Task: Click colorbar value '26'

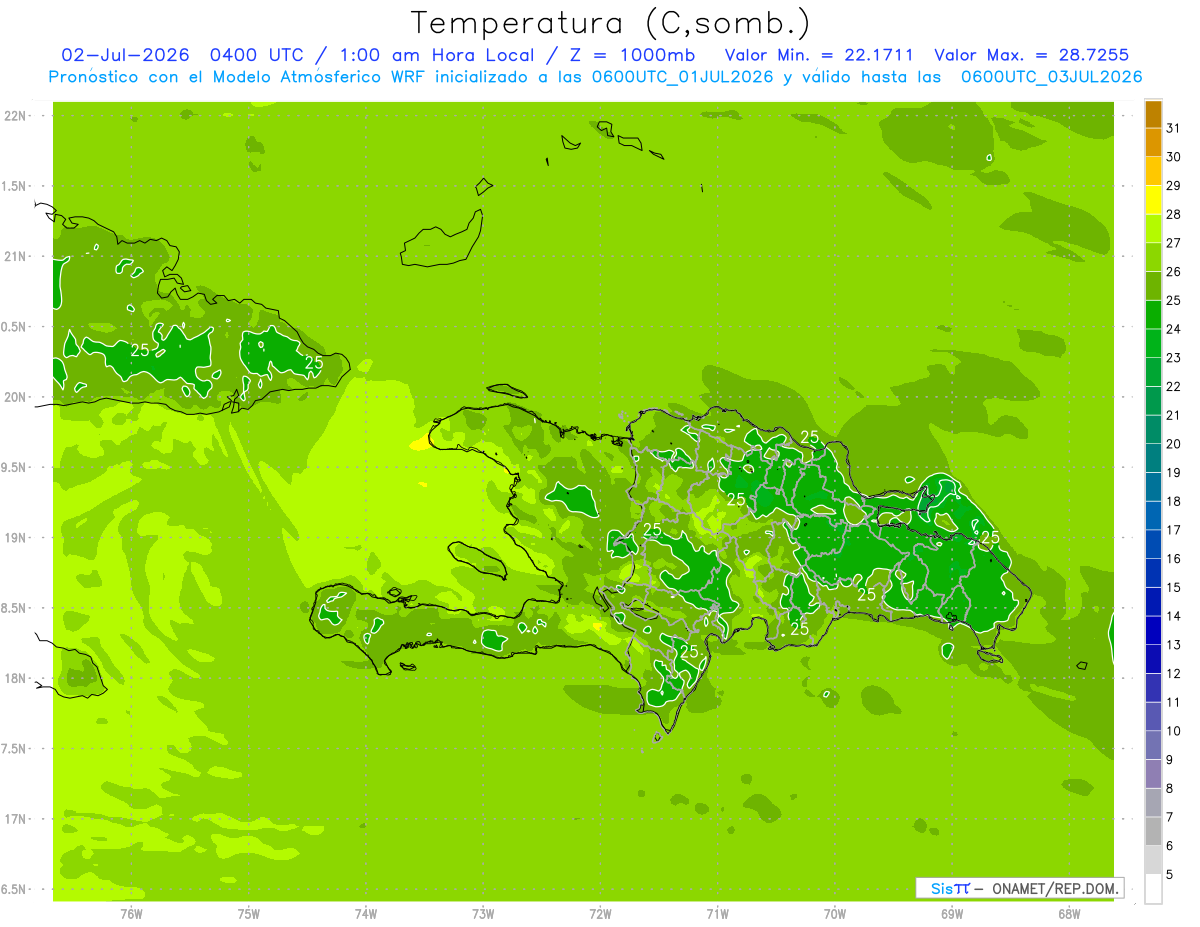Action: coord(1174,272)
